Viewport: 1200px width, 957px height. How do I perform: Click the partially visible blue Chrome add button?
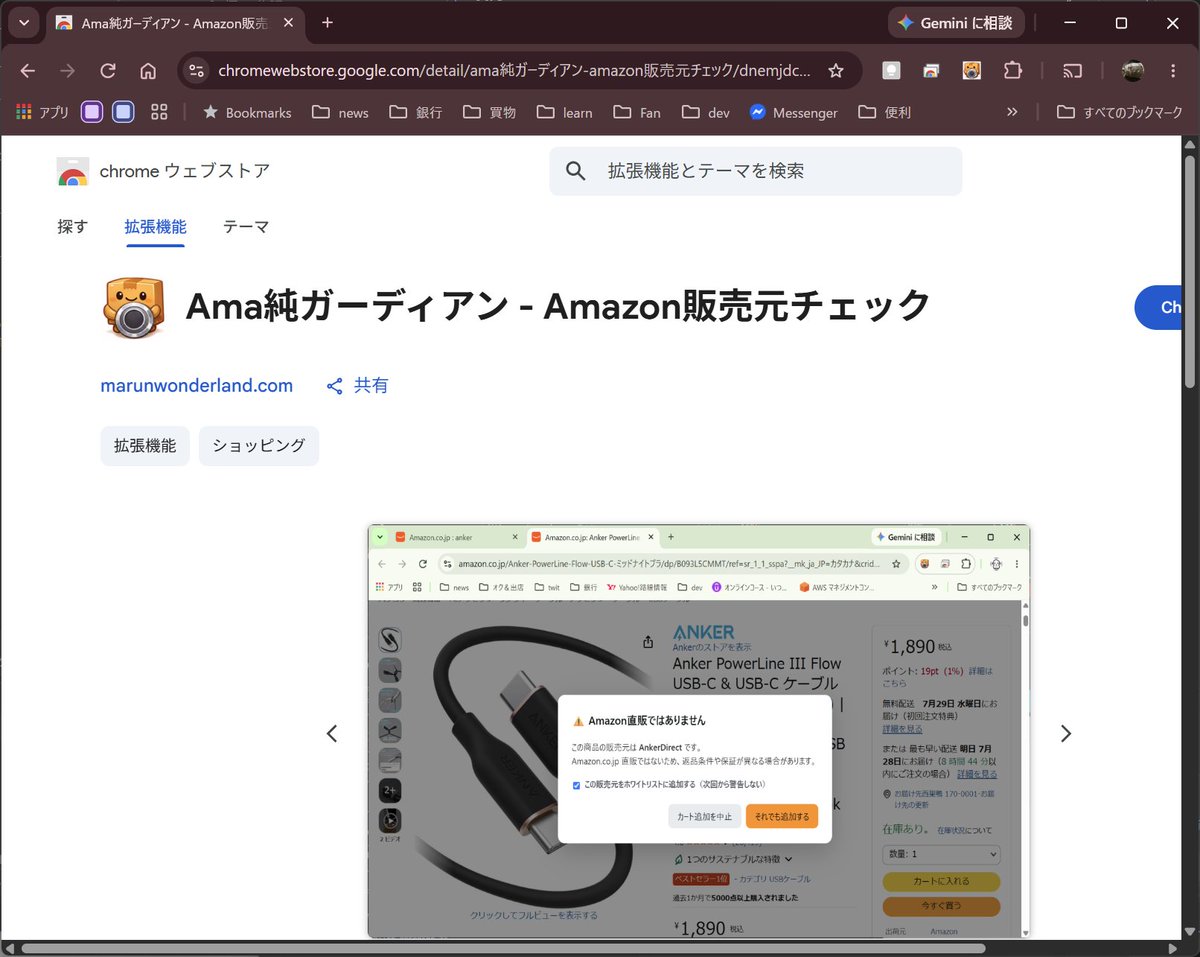point(1159,307)
